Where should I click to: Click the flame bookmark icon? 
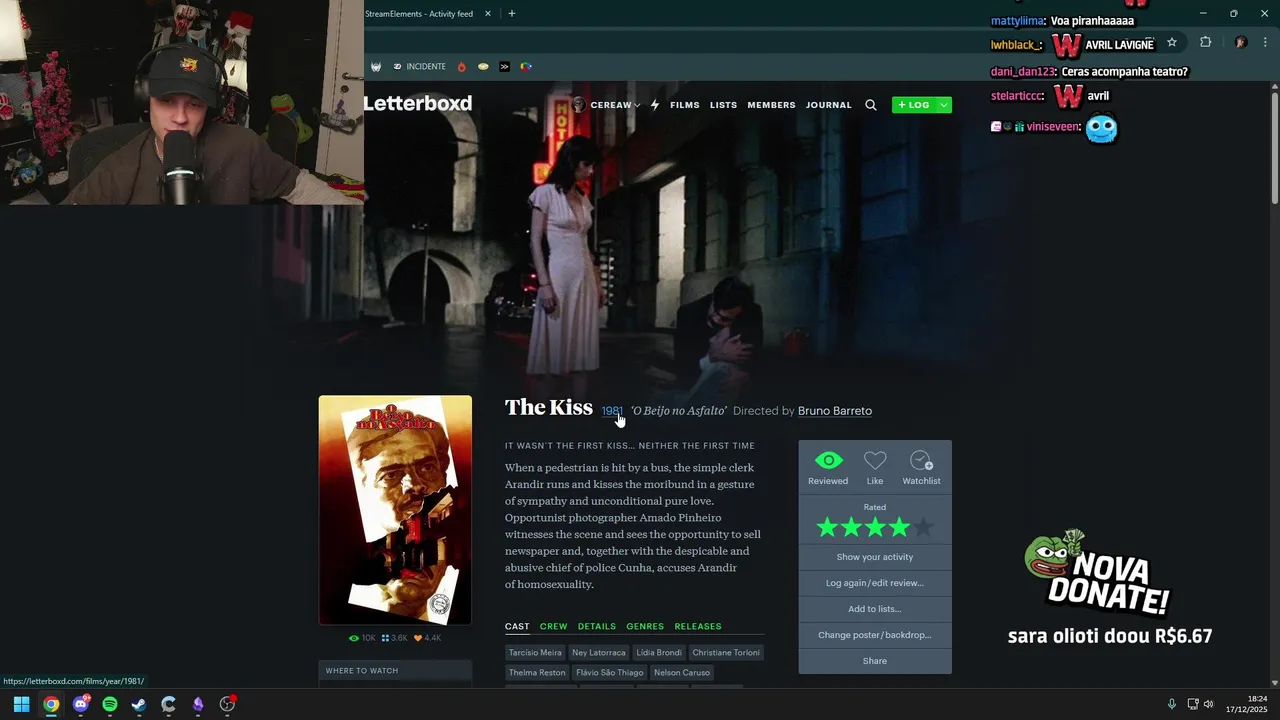coord(461,67)
